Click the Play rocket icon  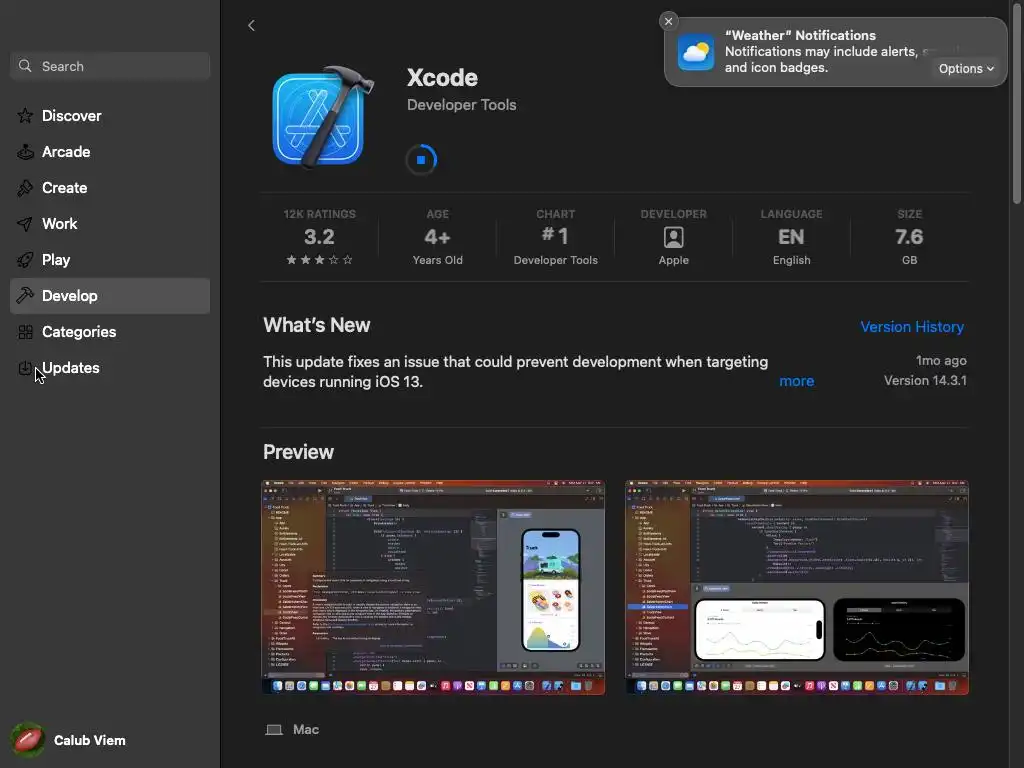pos(25,260)
